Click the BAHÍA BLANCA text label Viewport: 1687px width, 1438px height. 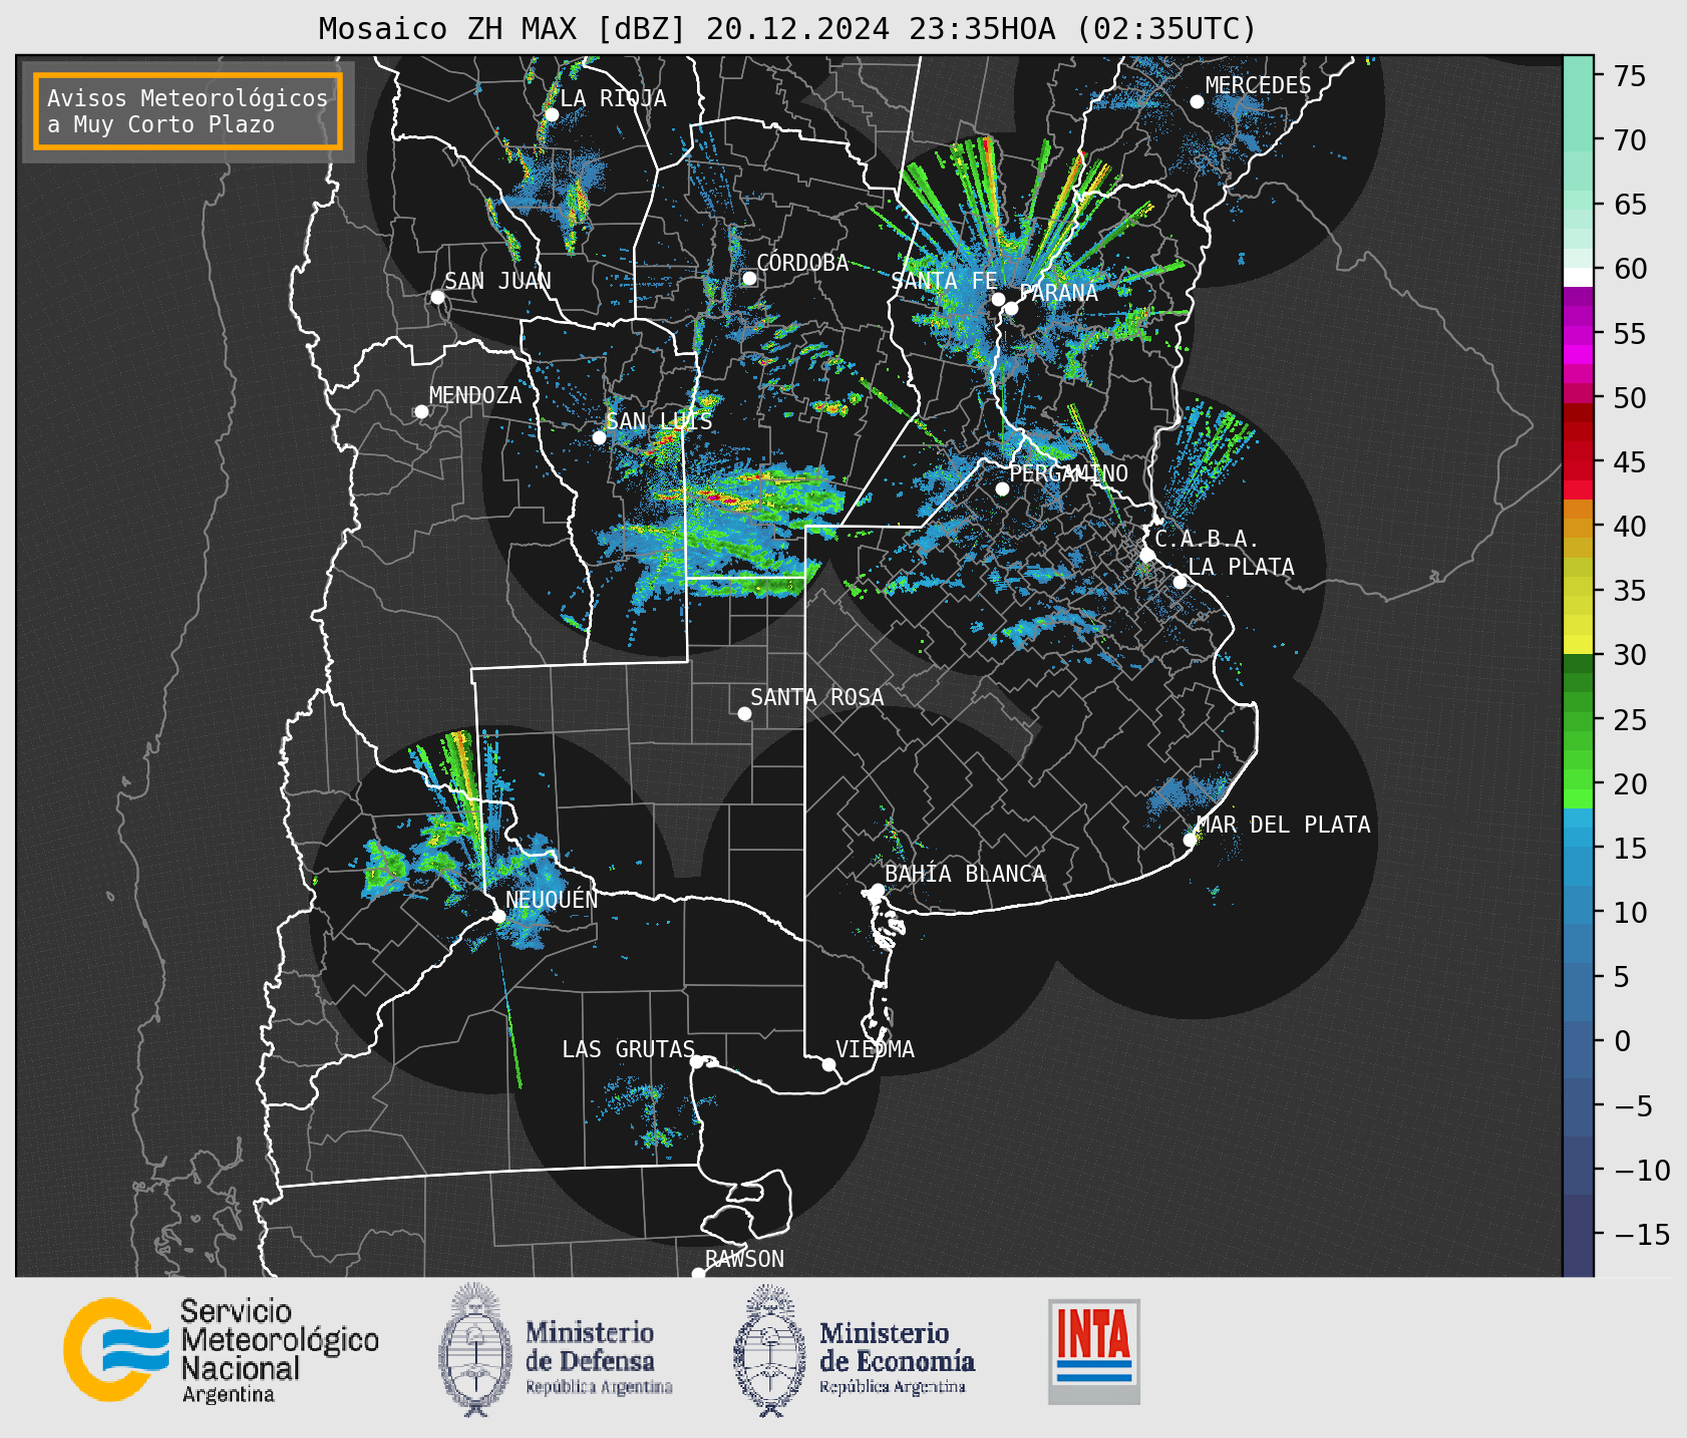965,874
